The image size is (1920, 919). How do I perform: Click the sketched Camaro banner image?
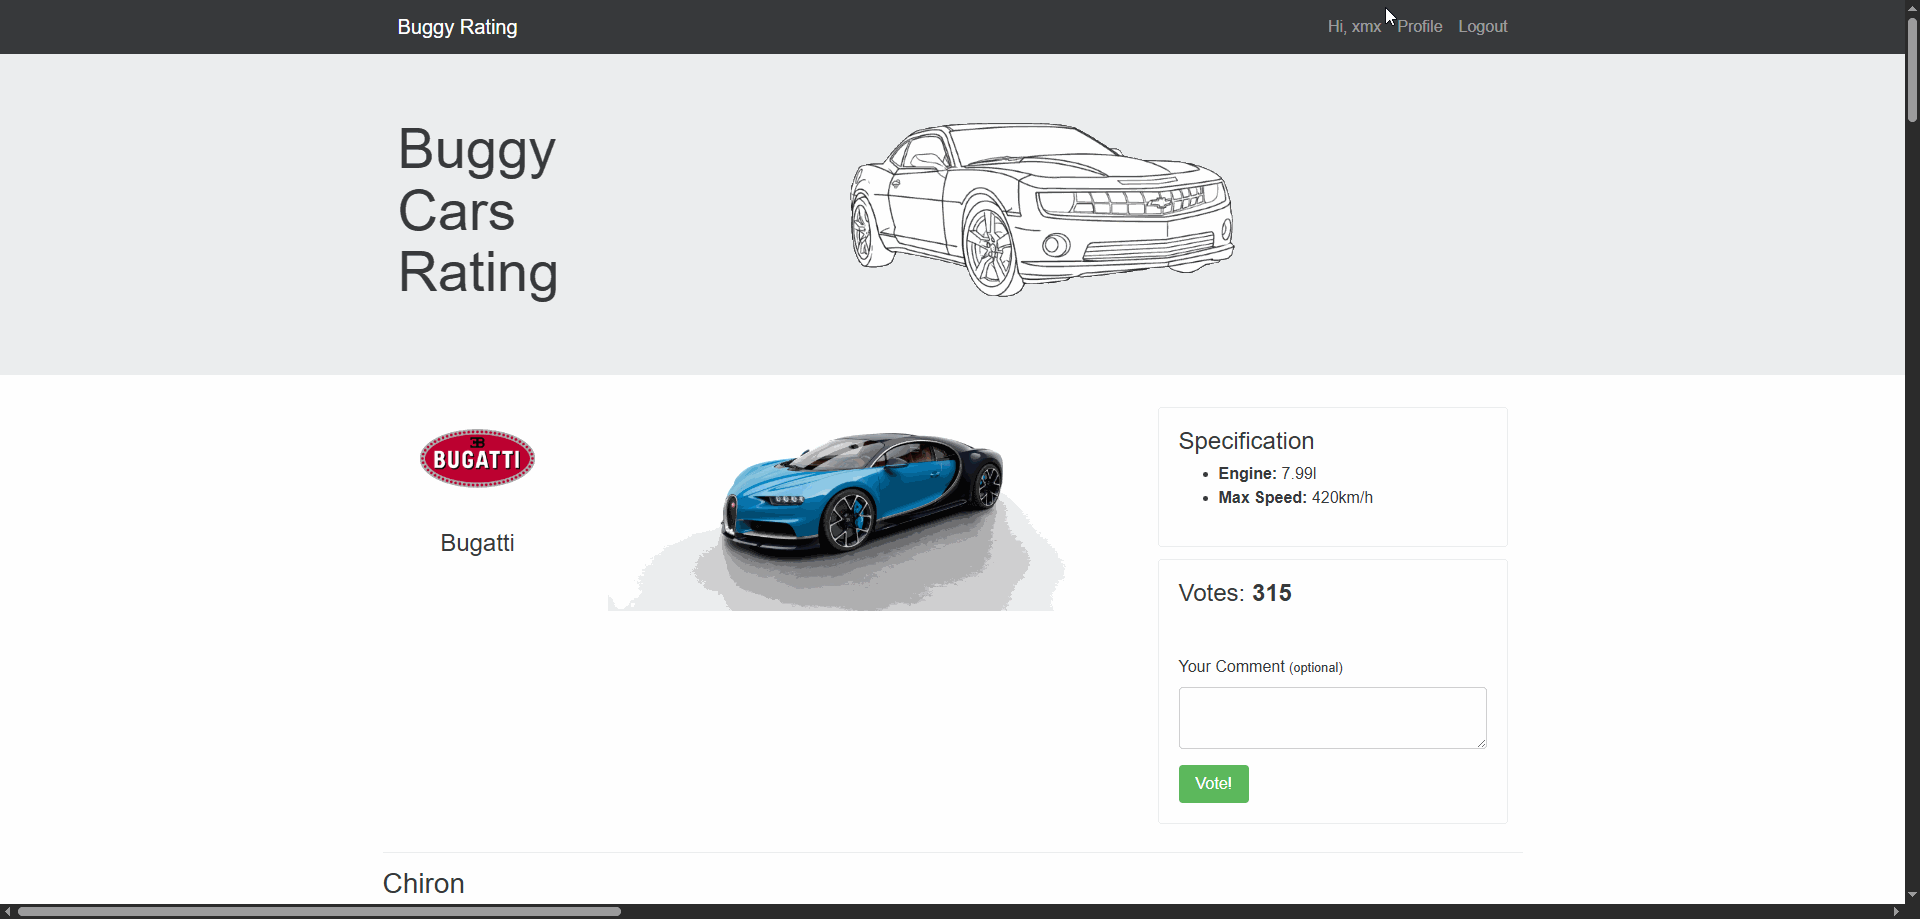click(x=1041, y=210)
